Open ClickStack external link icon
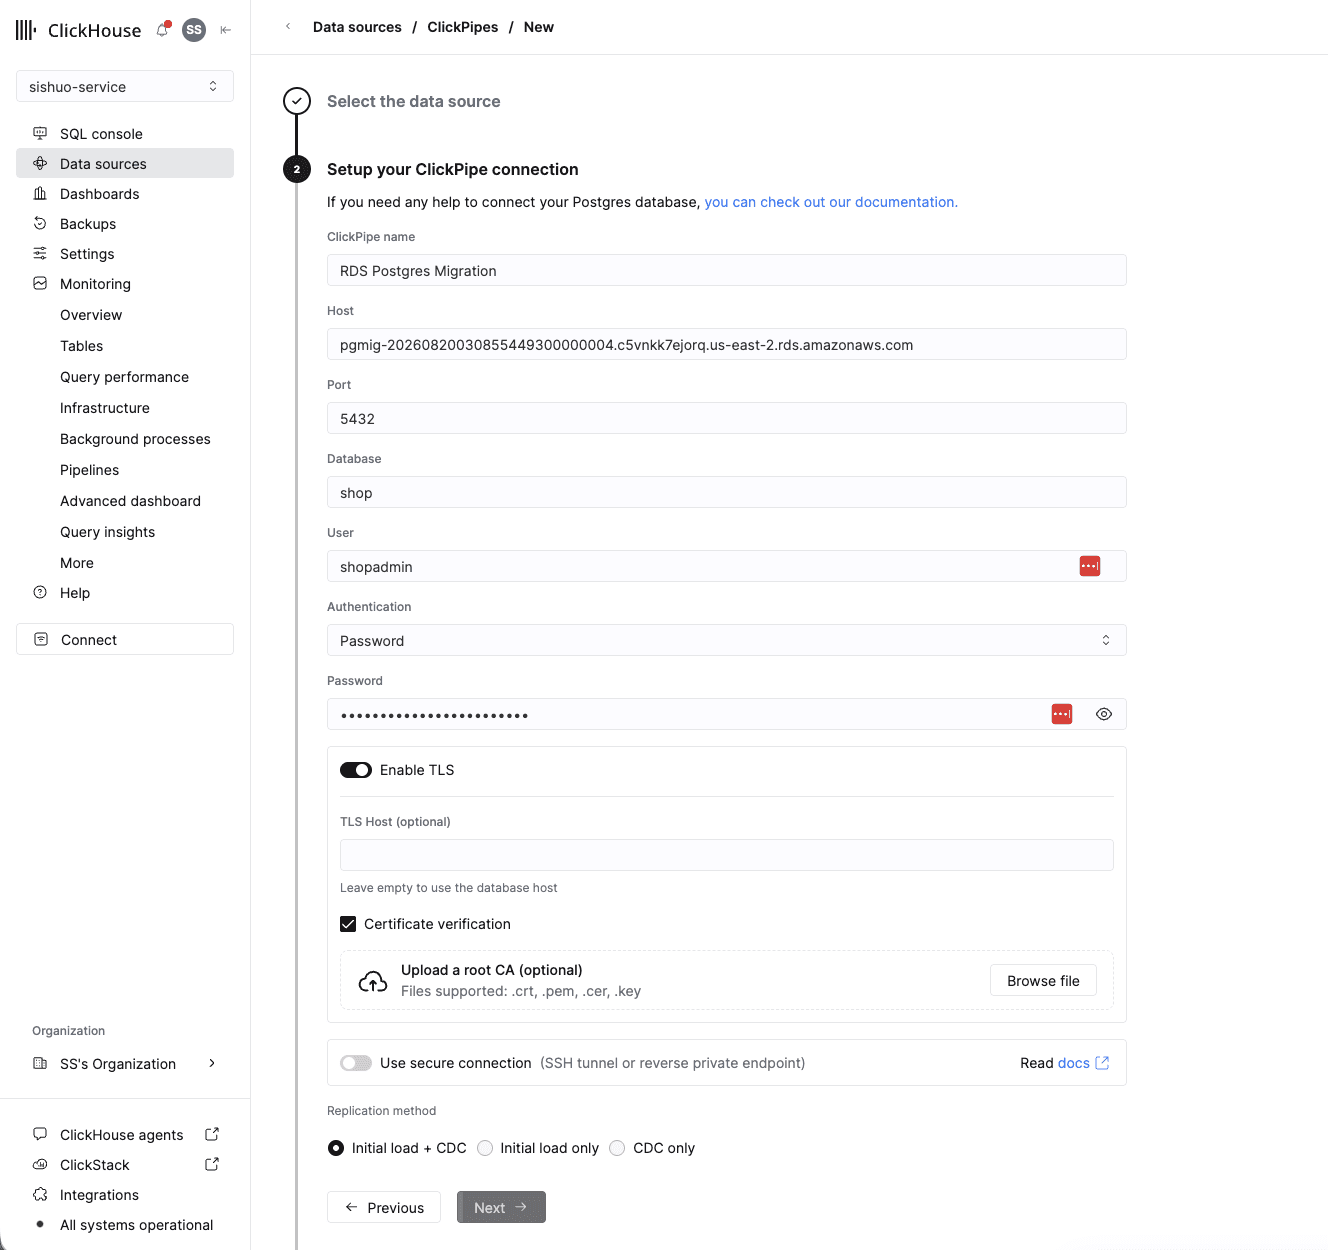 pyautogui.click(x=212, y=1164)
